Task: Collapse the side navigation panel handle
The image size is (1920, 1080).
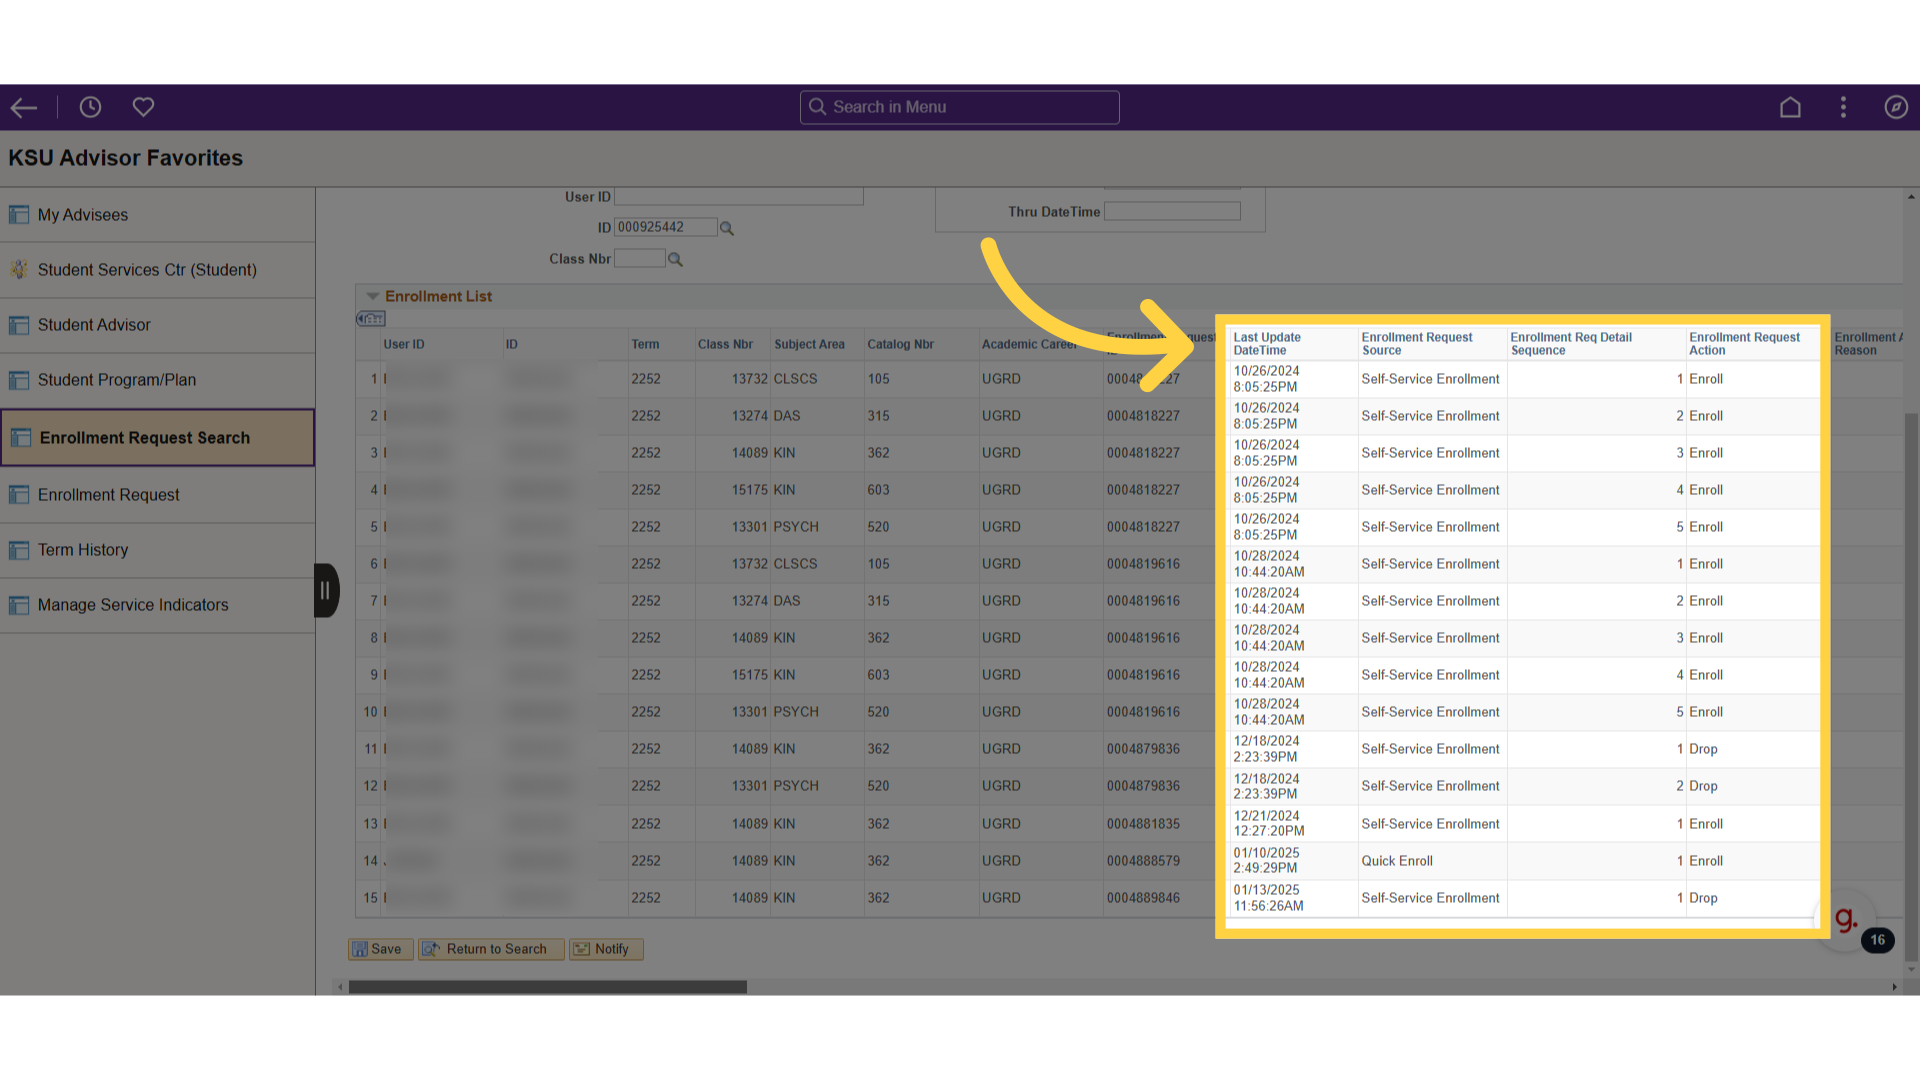Action: point(326,590)
